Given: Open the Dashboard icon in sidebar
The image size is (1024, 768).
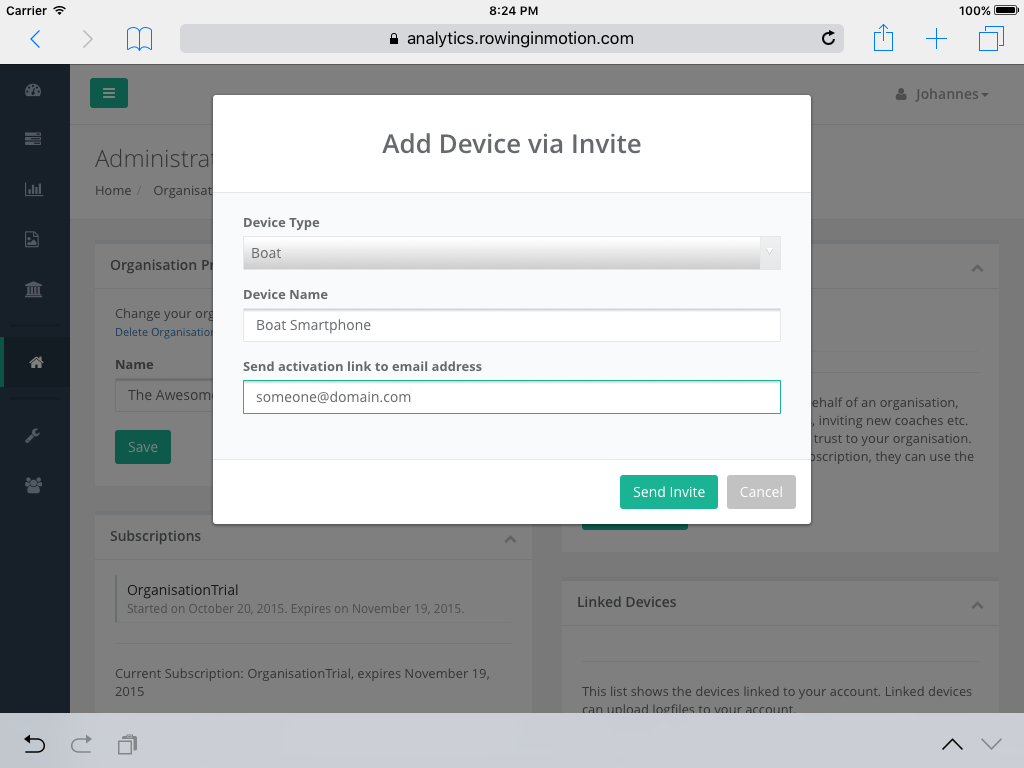Looking at the screenshot, I should [x=33, y=92].
